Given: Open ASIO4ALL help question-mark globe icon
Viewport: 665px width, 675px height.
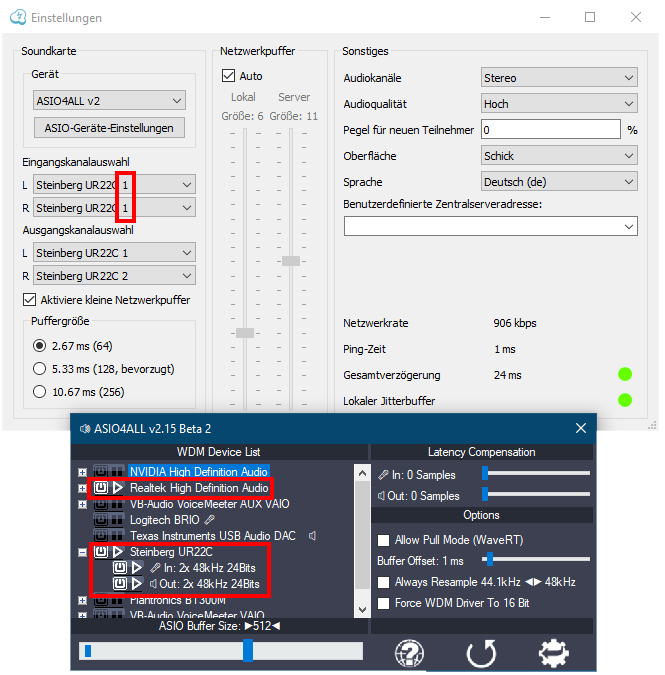Looking at the screenshot, I should click(x=409, y=653).
